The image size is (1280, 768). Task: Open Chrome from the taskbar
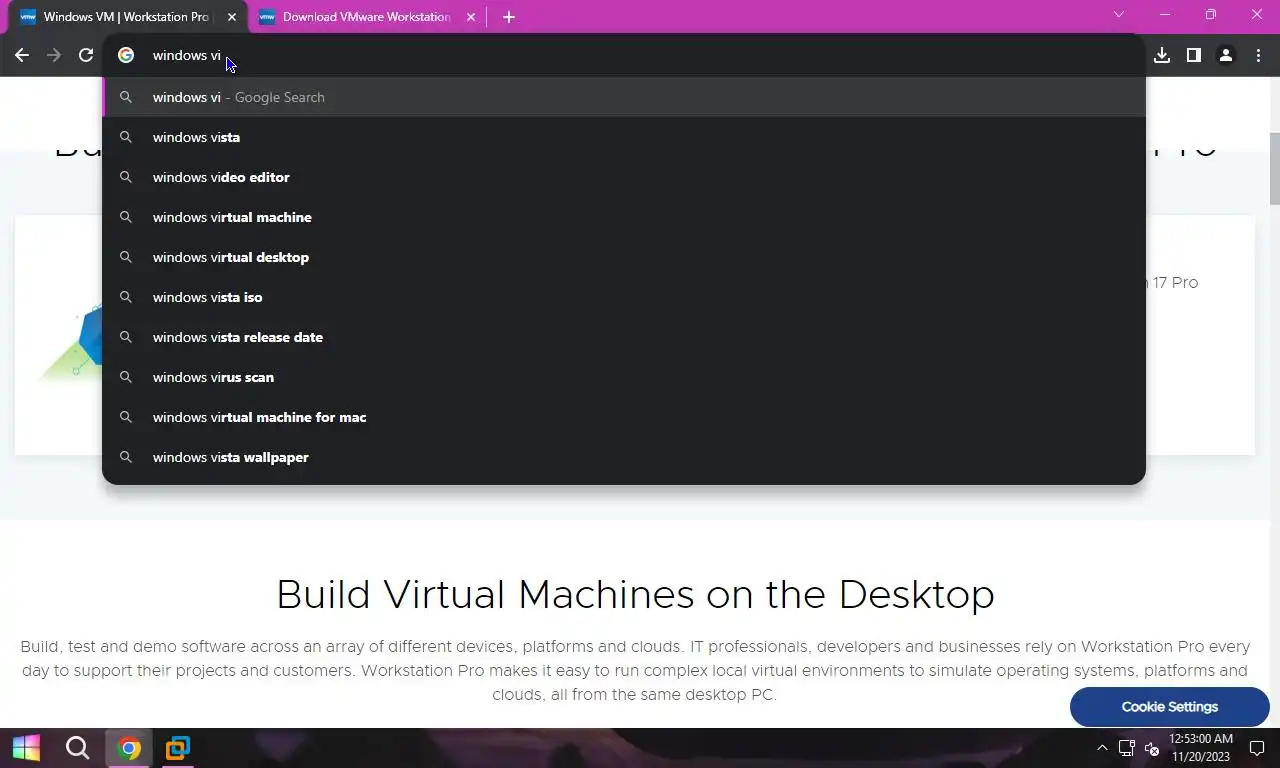point(129,747)
